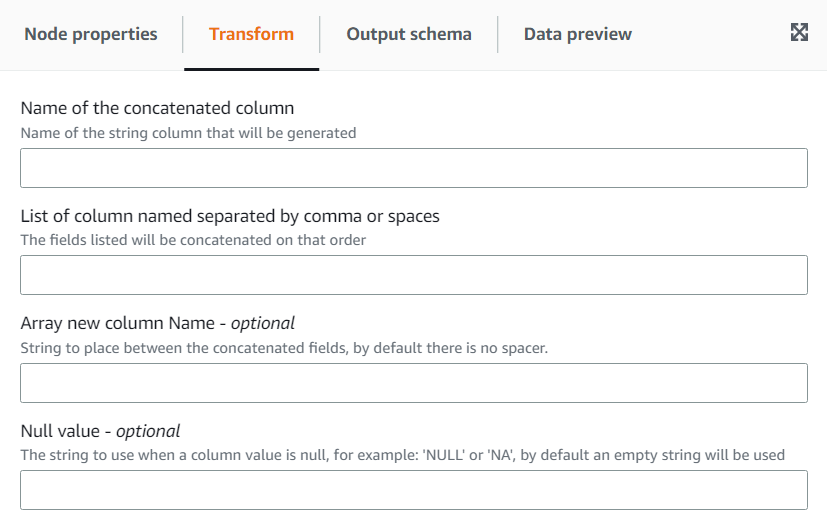Open the Output schema tab
Image resolution: width=827 pixels, height=519 pixels.
pyautogui.click(x=409, y=34)
